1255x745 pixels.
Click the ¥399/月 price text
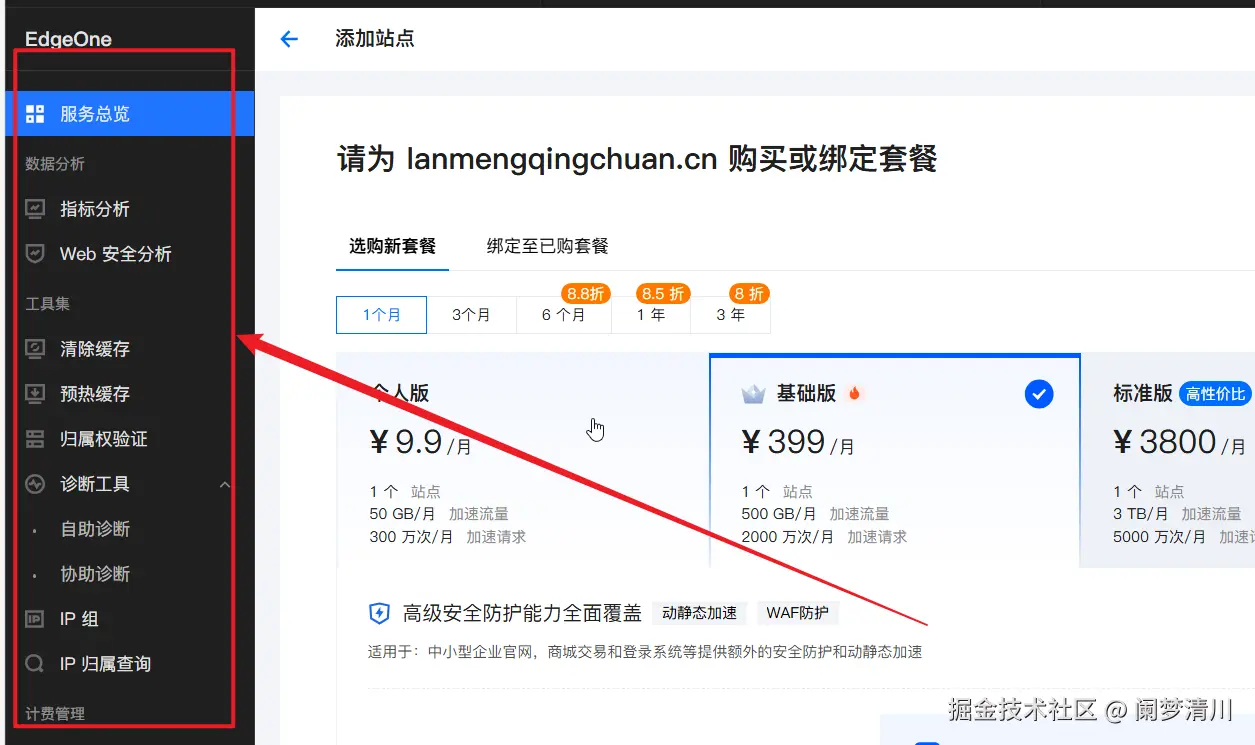tap(798, 442)
